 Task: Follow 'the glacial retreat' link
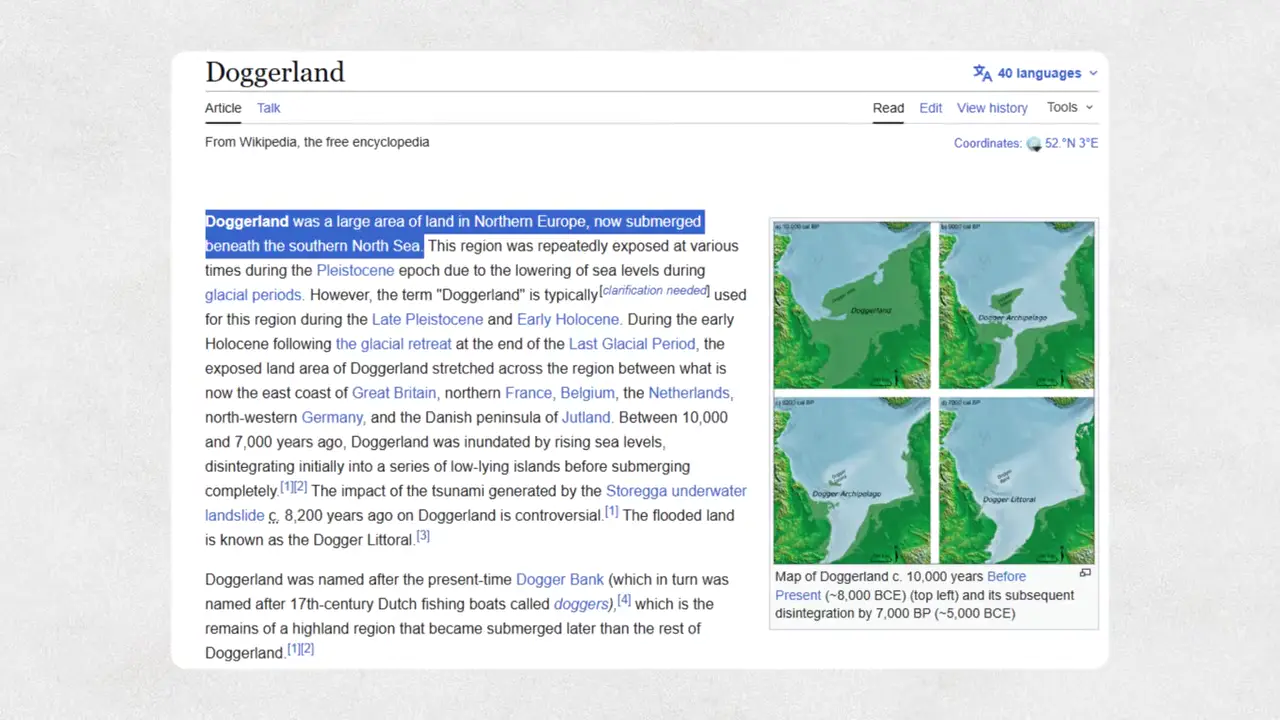pos(394,344)
